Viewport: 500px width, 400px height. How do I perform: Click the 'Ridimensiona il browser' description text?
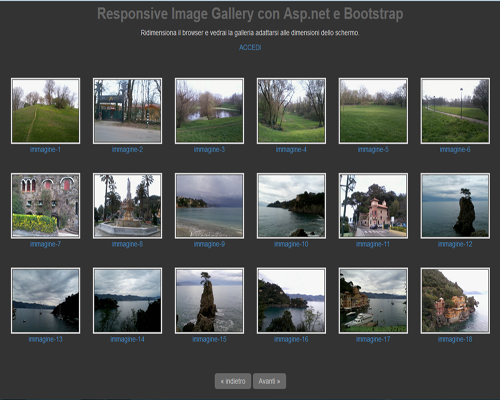pyautogui.click(x=250, y=33)
